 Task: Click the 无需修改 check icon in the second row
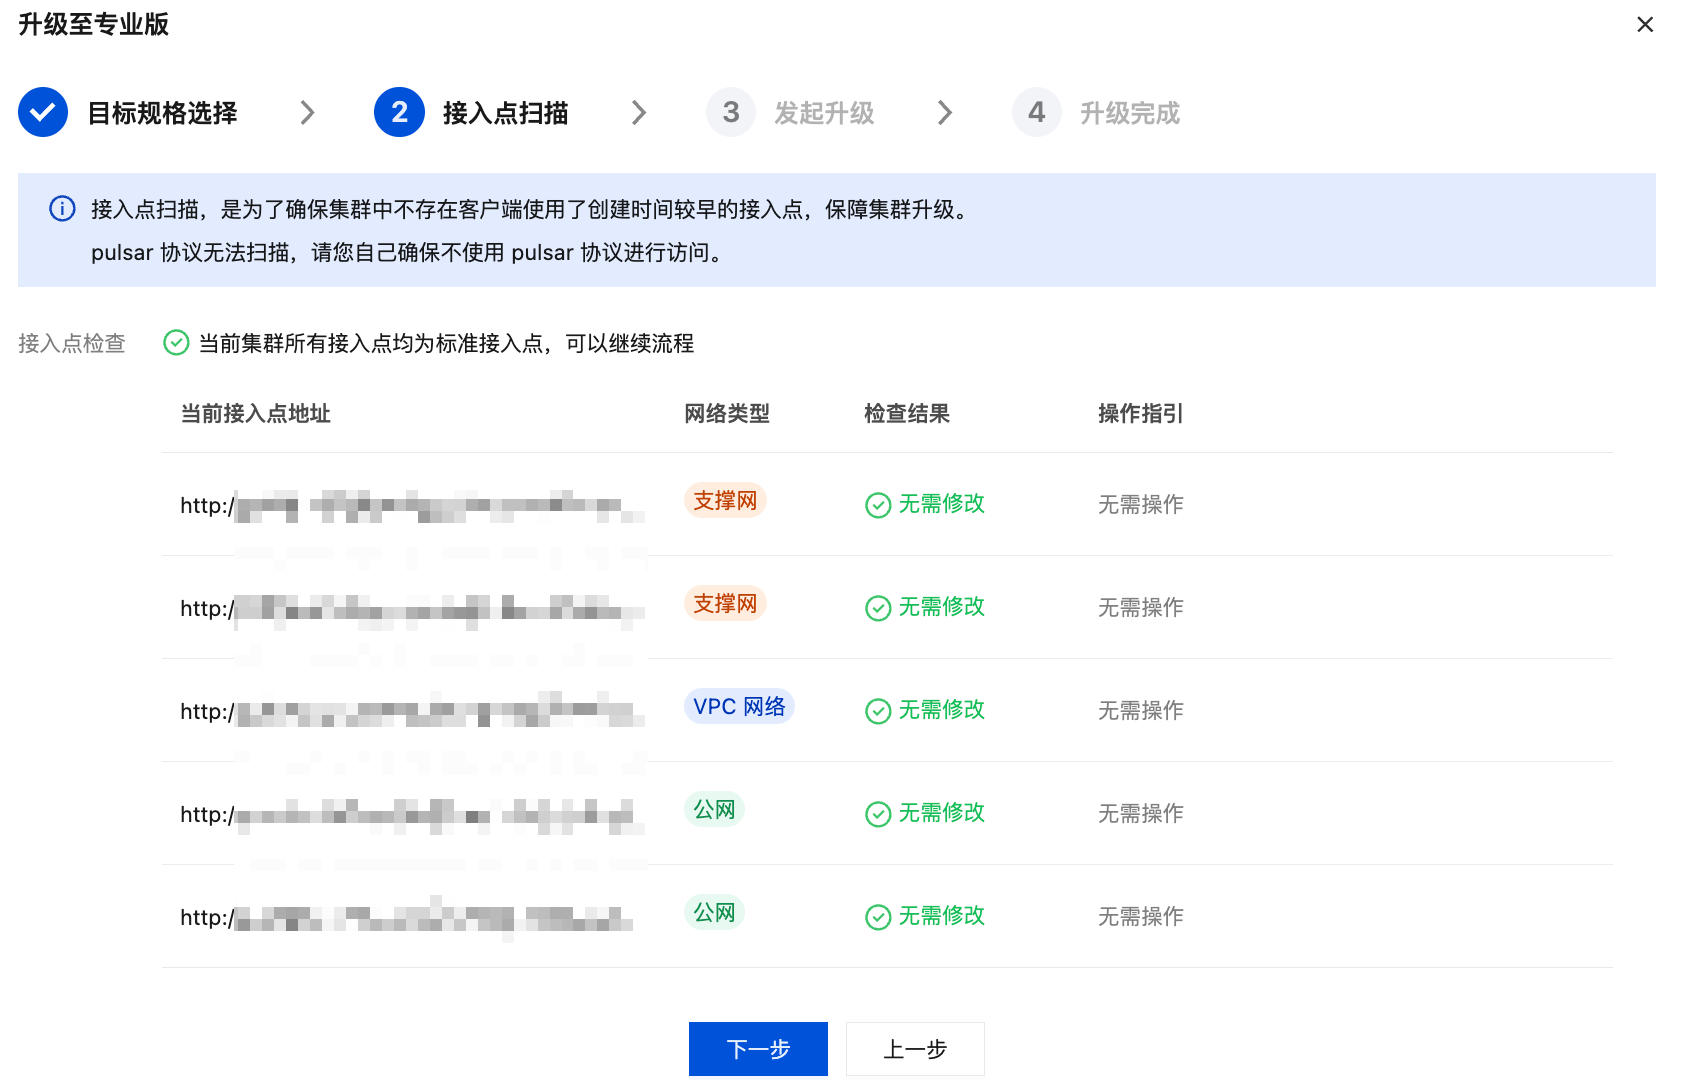click(x=878, y=608)
